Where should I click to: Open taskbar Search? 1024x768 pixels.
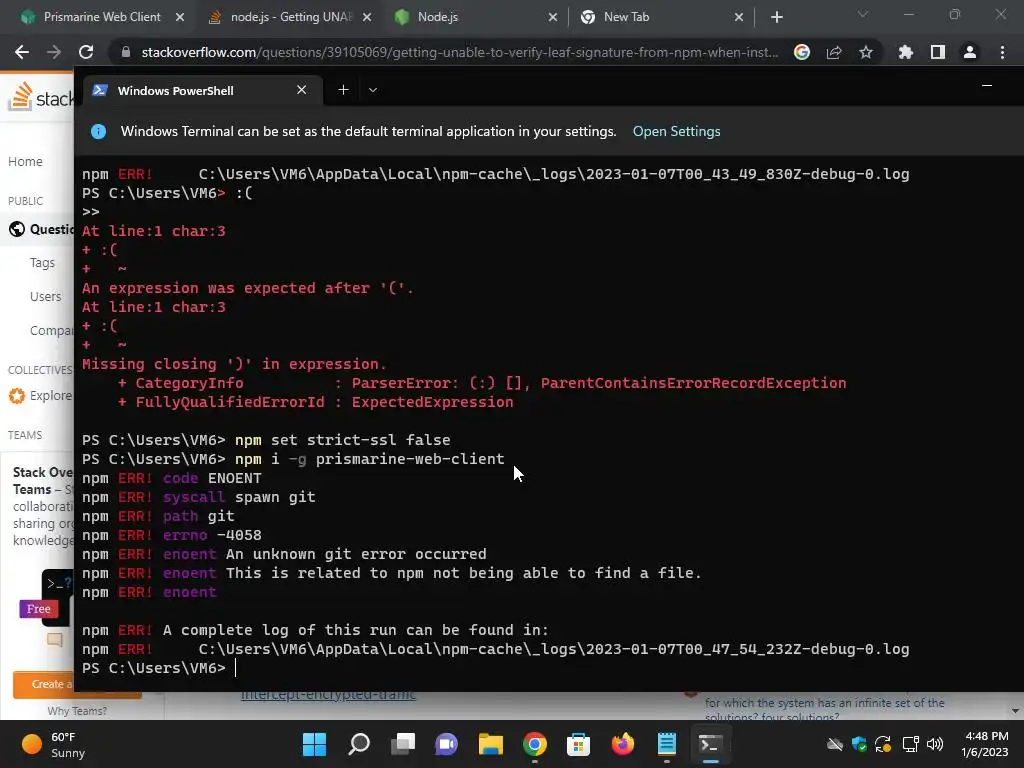tap(359, 744)
